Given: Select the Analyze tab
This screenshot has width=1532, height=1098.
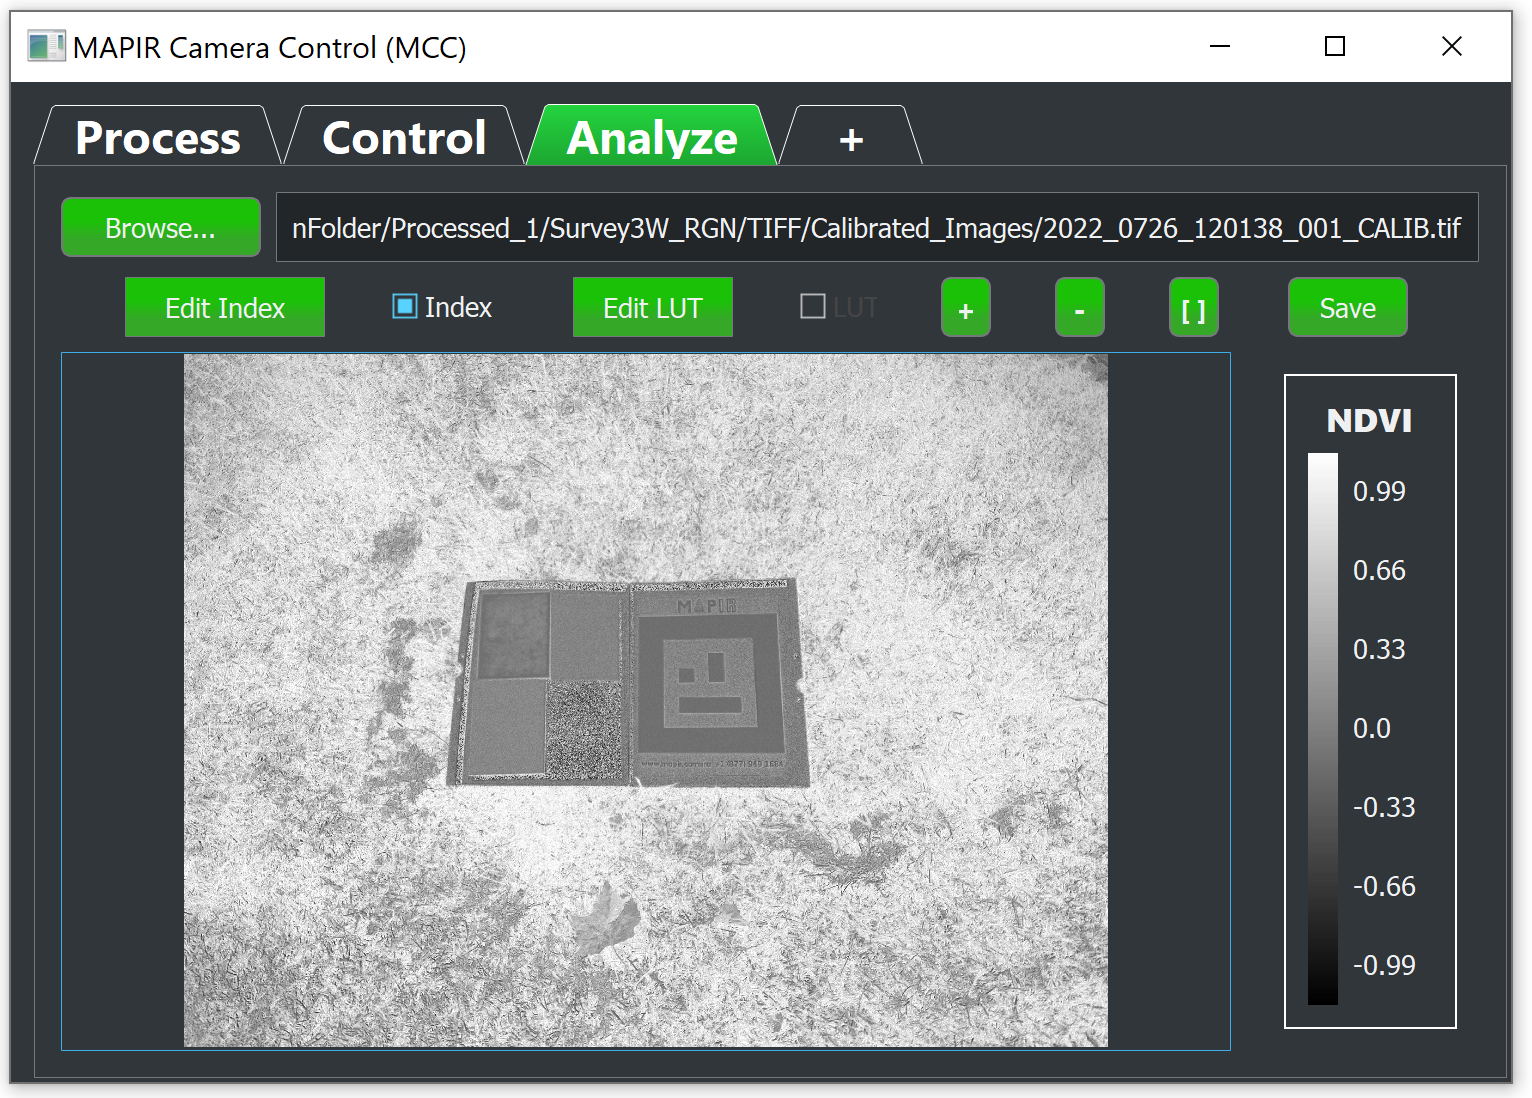Looking at the screenshot, I should coord(652,138).
